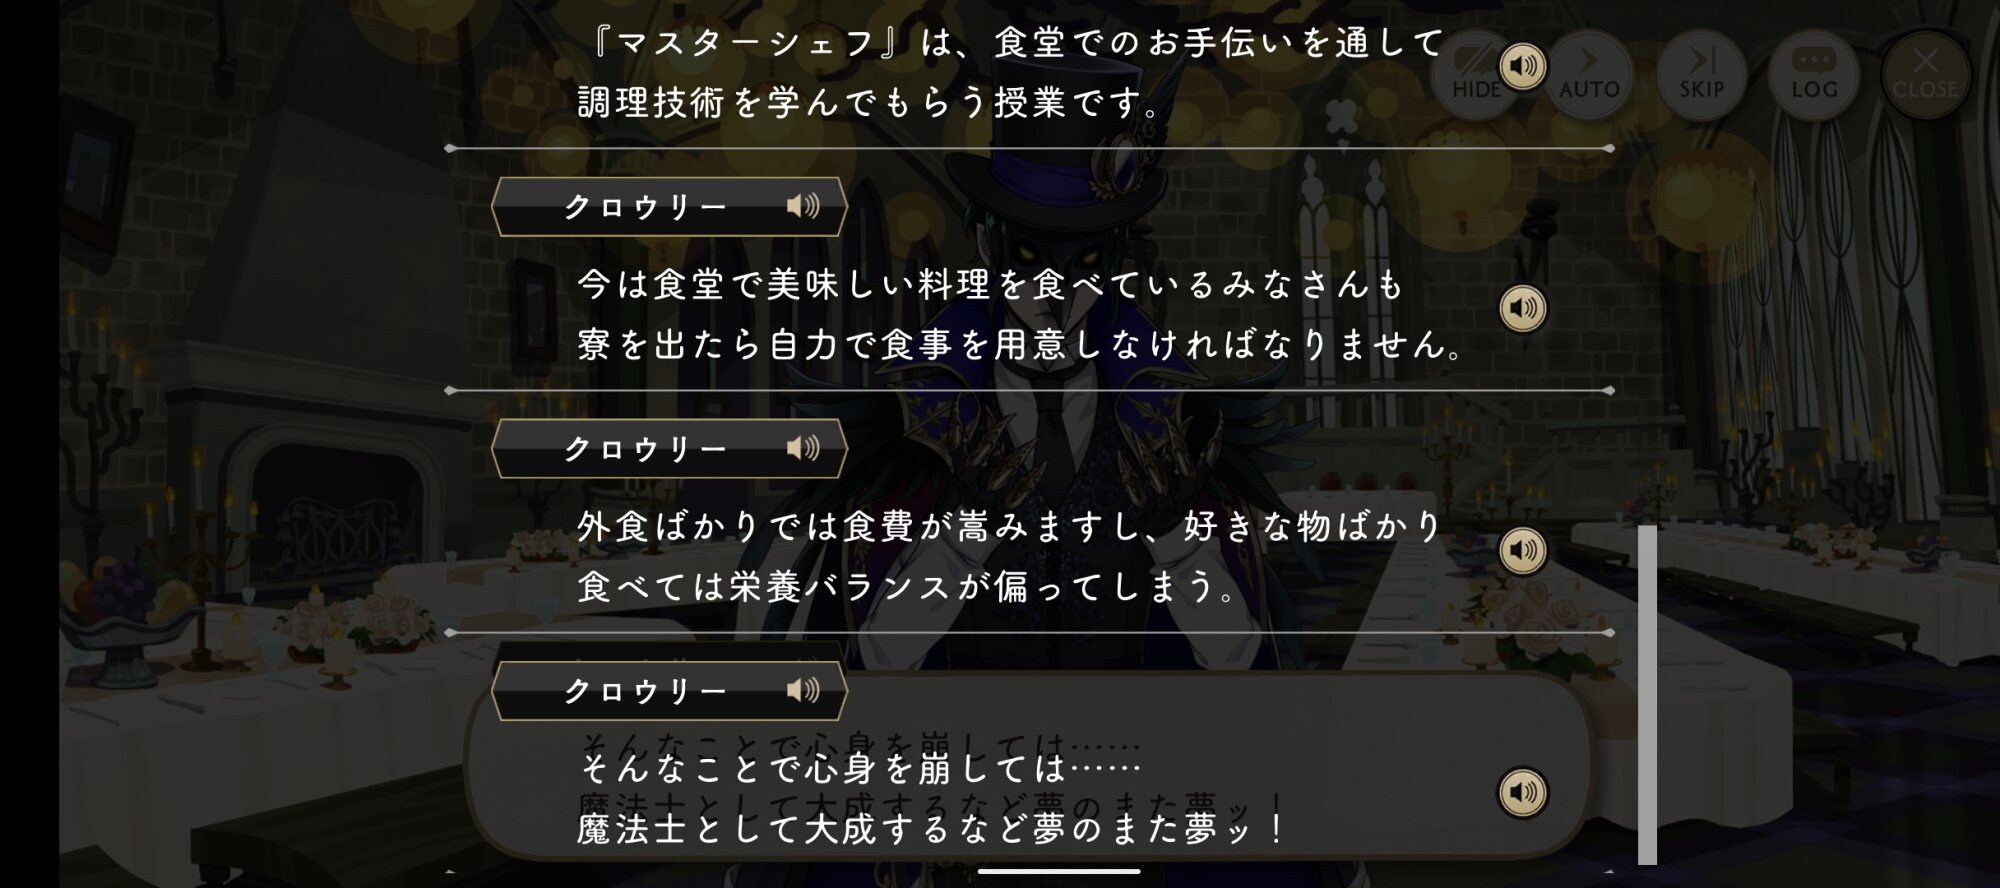Skip the story with SKIP button

point(1701,75)
